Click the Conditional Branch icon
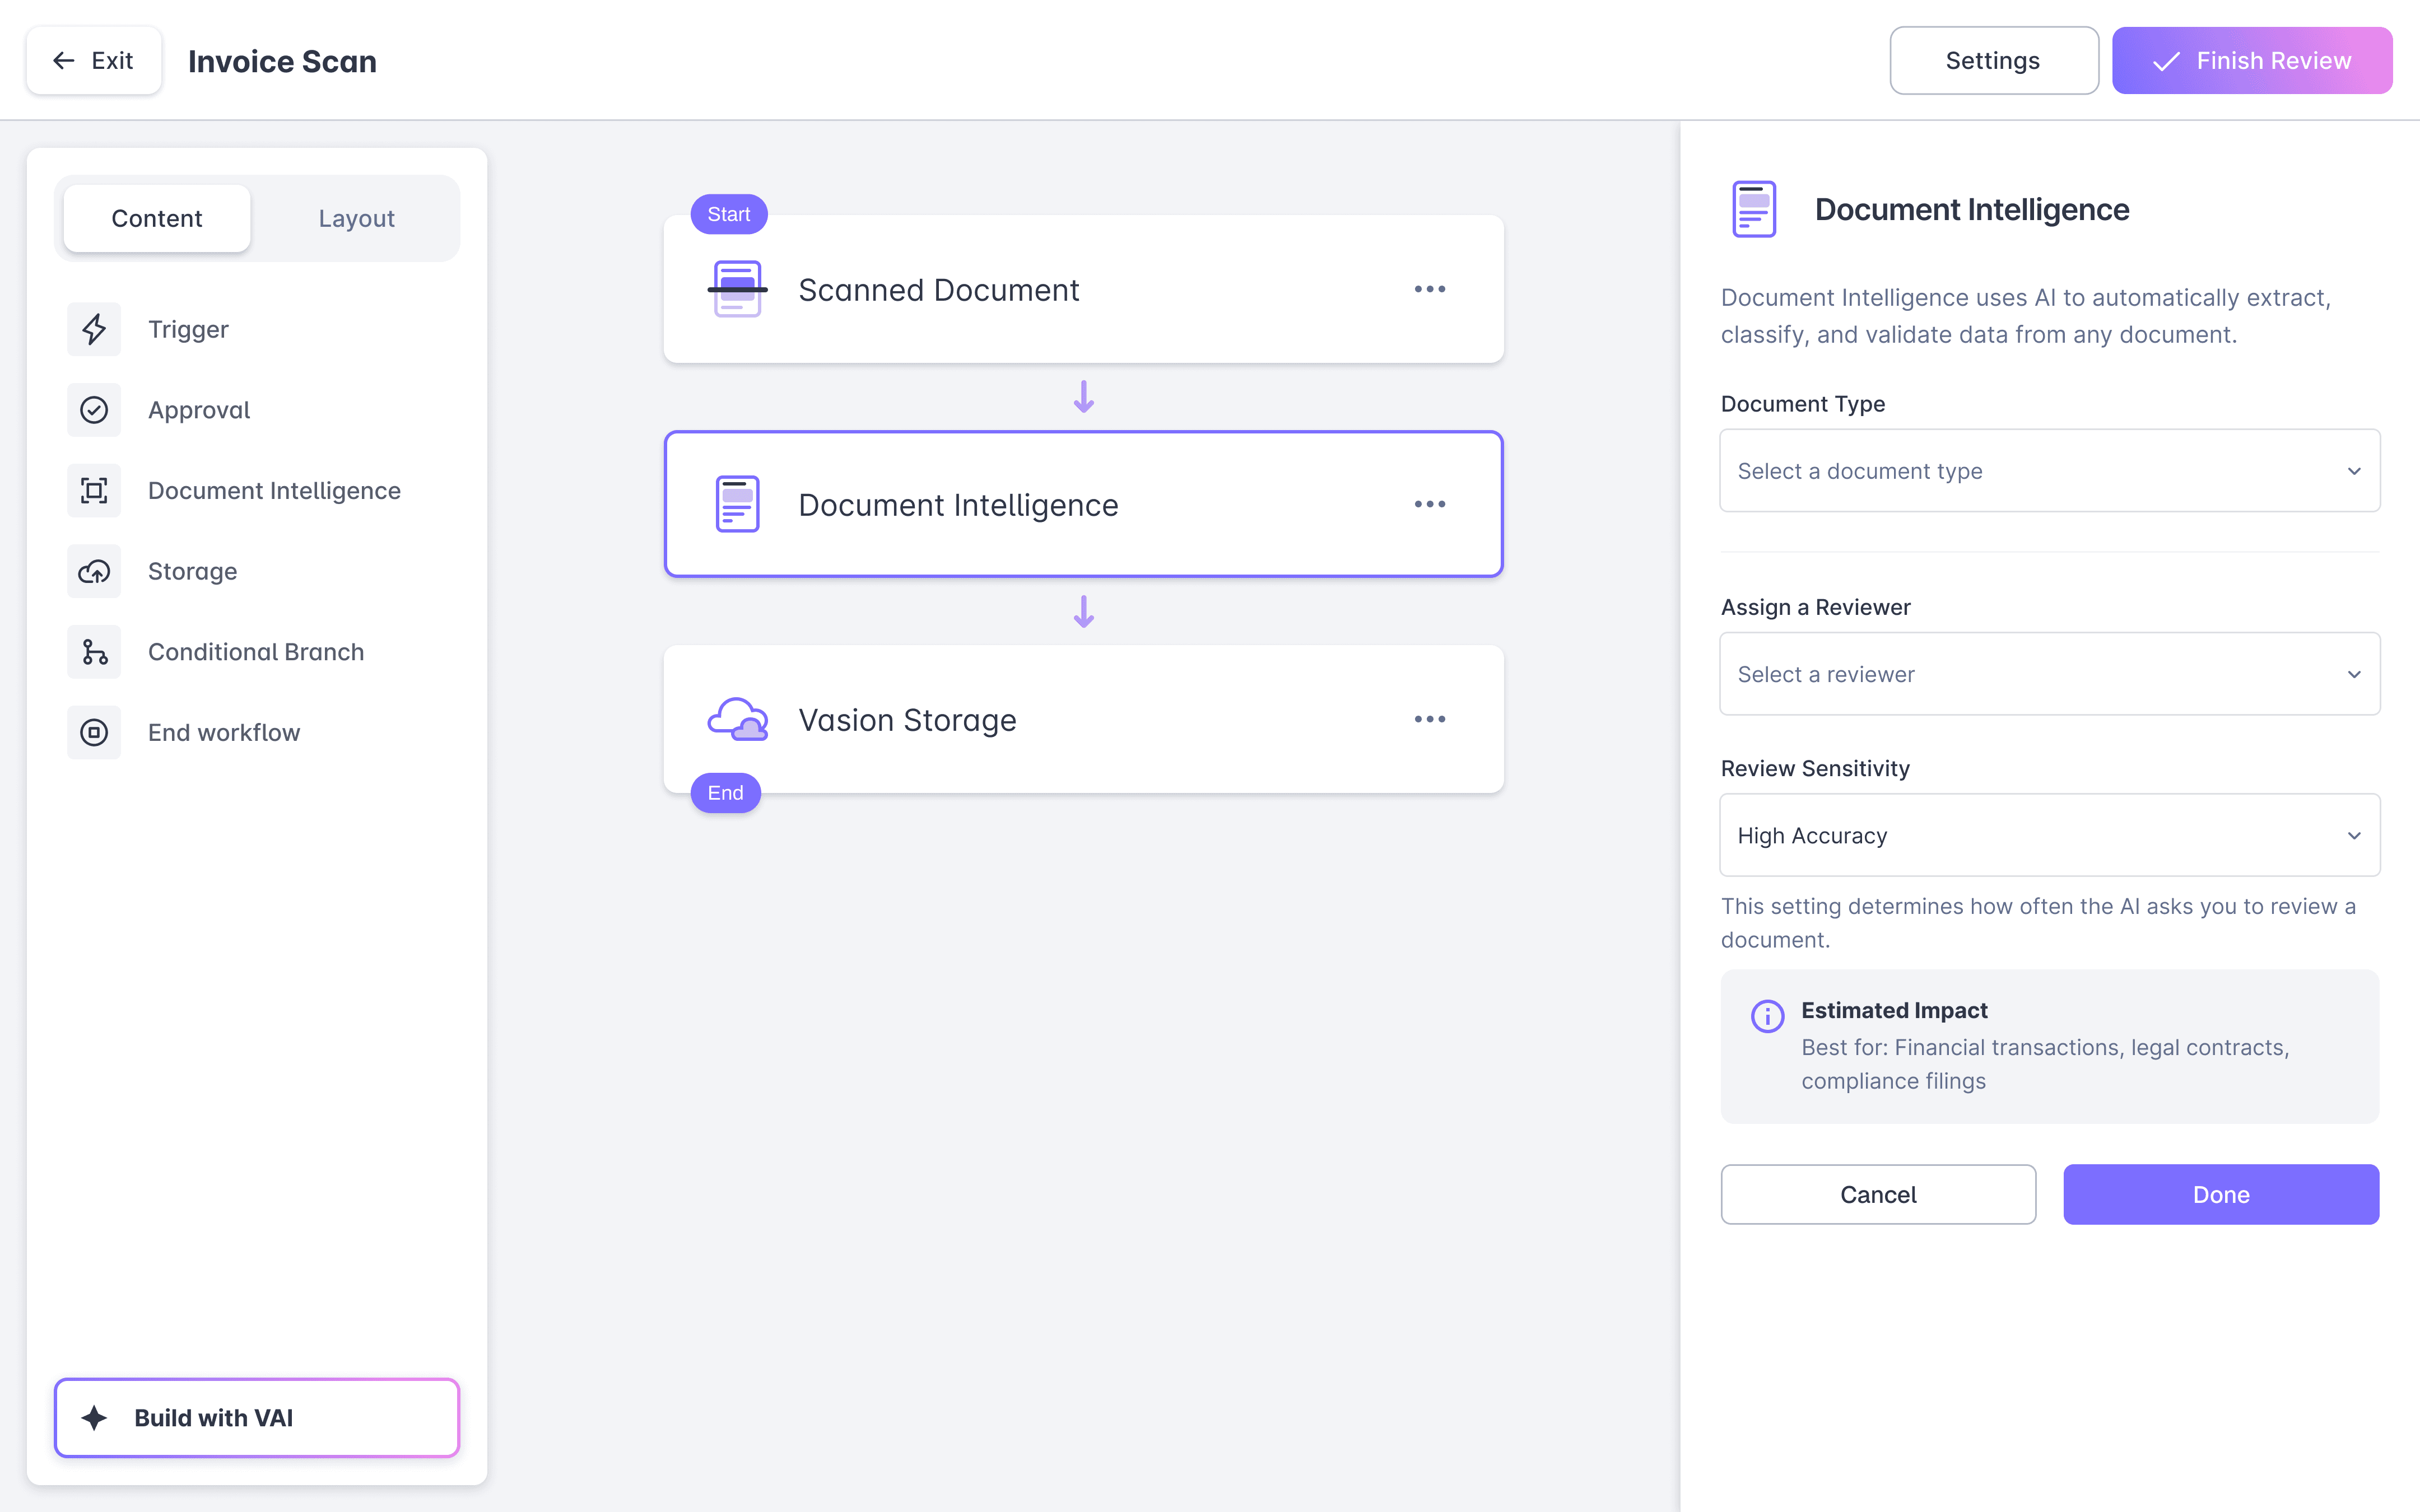Image resolution: width=2420 pixels, height=1512 pixels. click(x=94, y=652)
